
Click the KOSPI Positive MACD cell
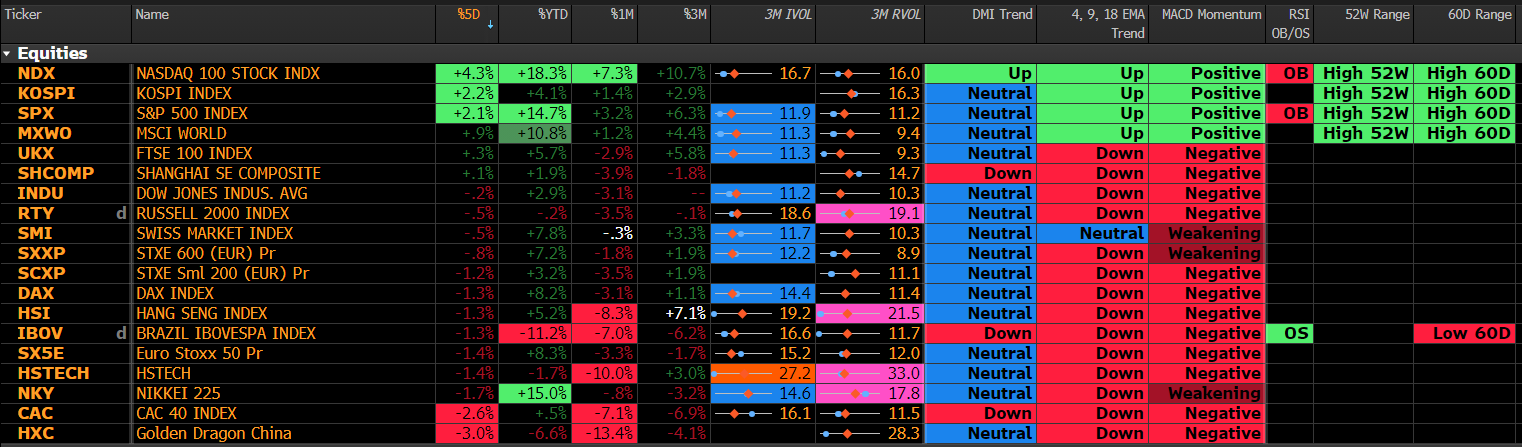[1206, 93]
